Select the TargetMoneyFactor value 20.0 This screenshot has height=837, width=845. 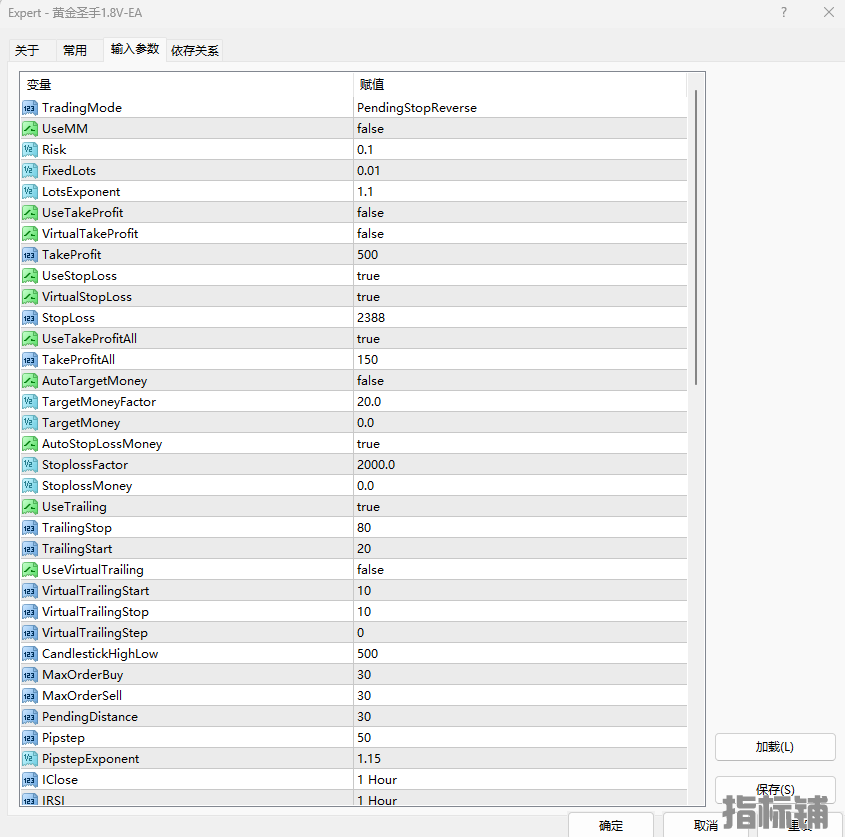click(369, 402)
